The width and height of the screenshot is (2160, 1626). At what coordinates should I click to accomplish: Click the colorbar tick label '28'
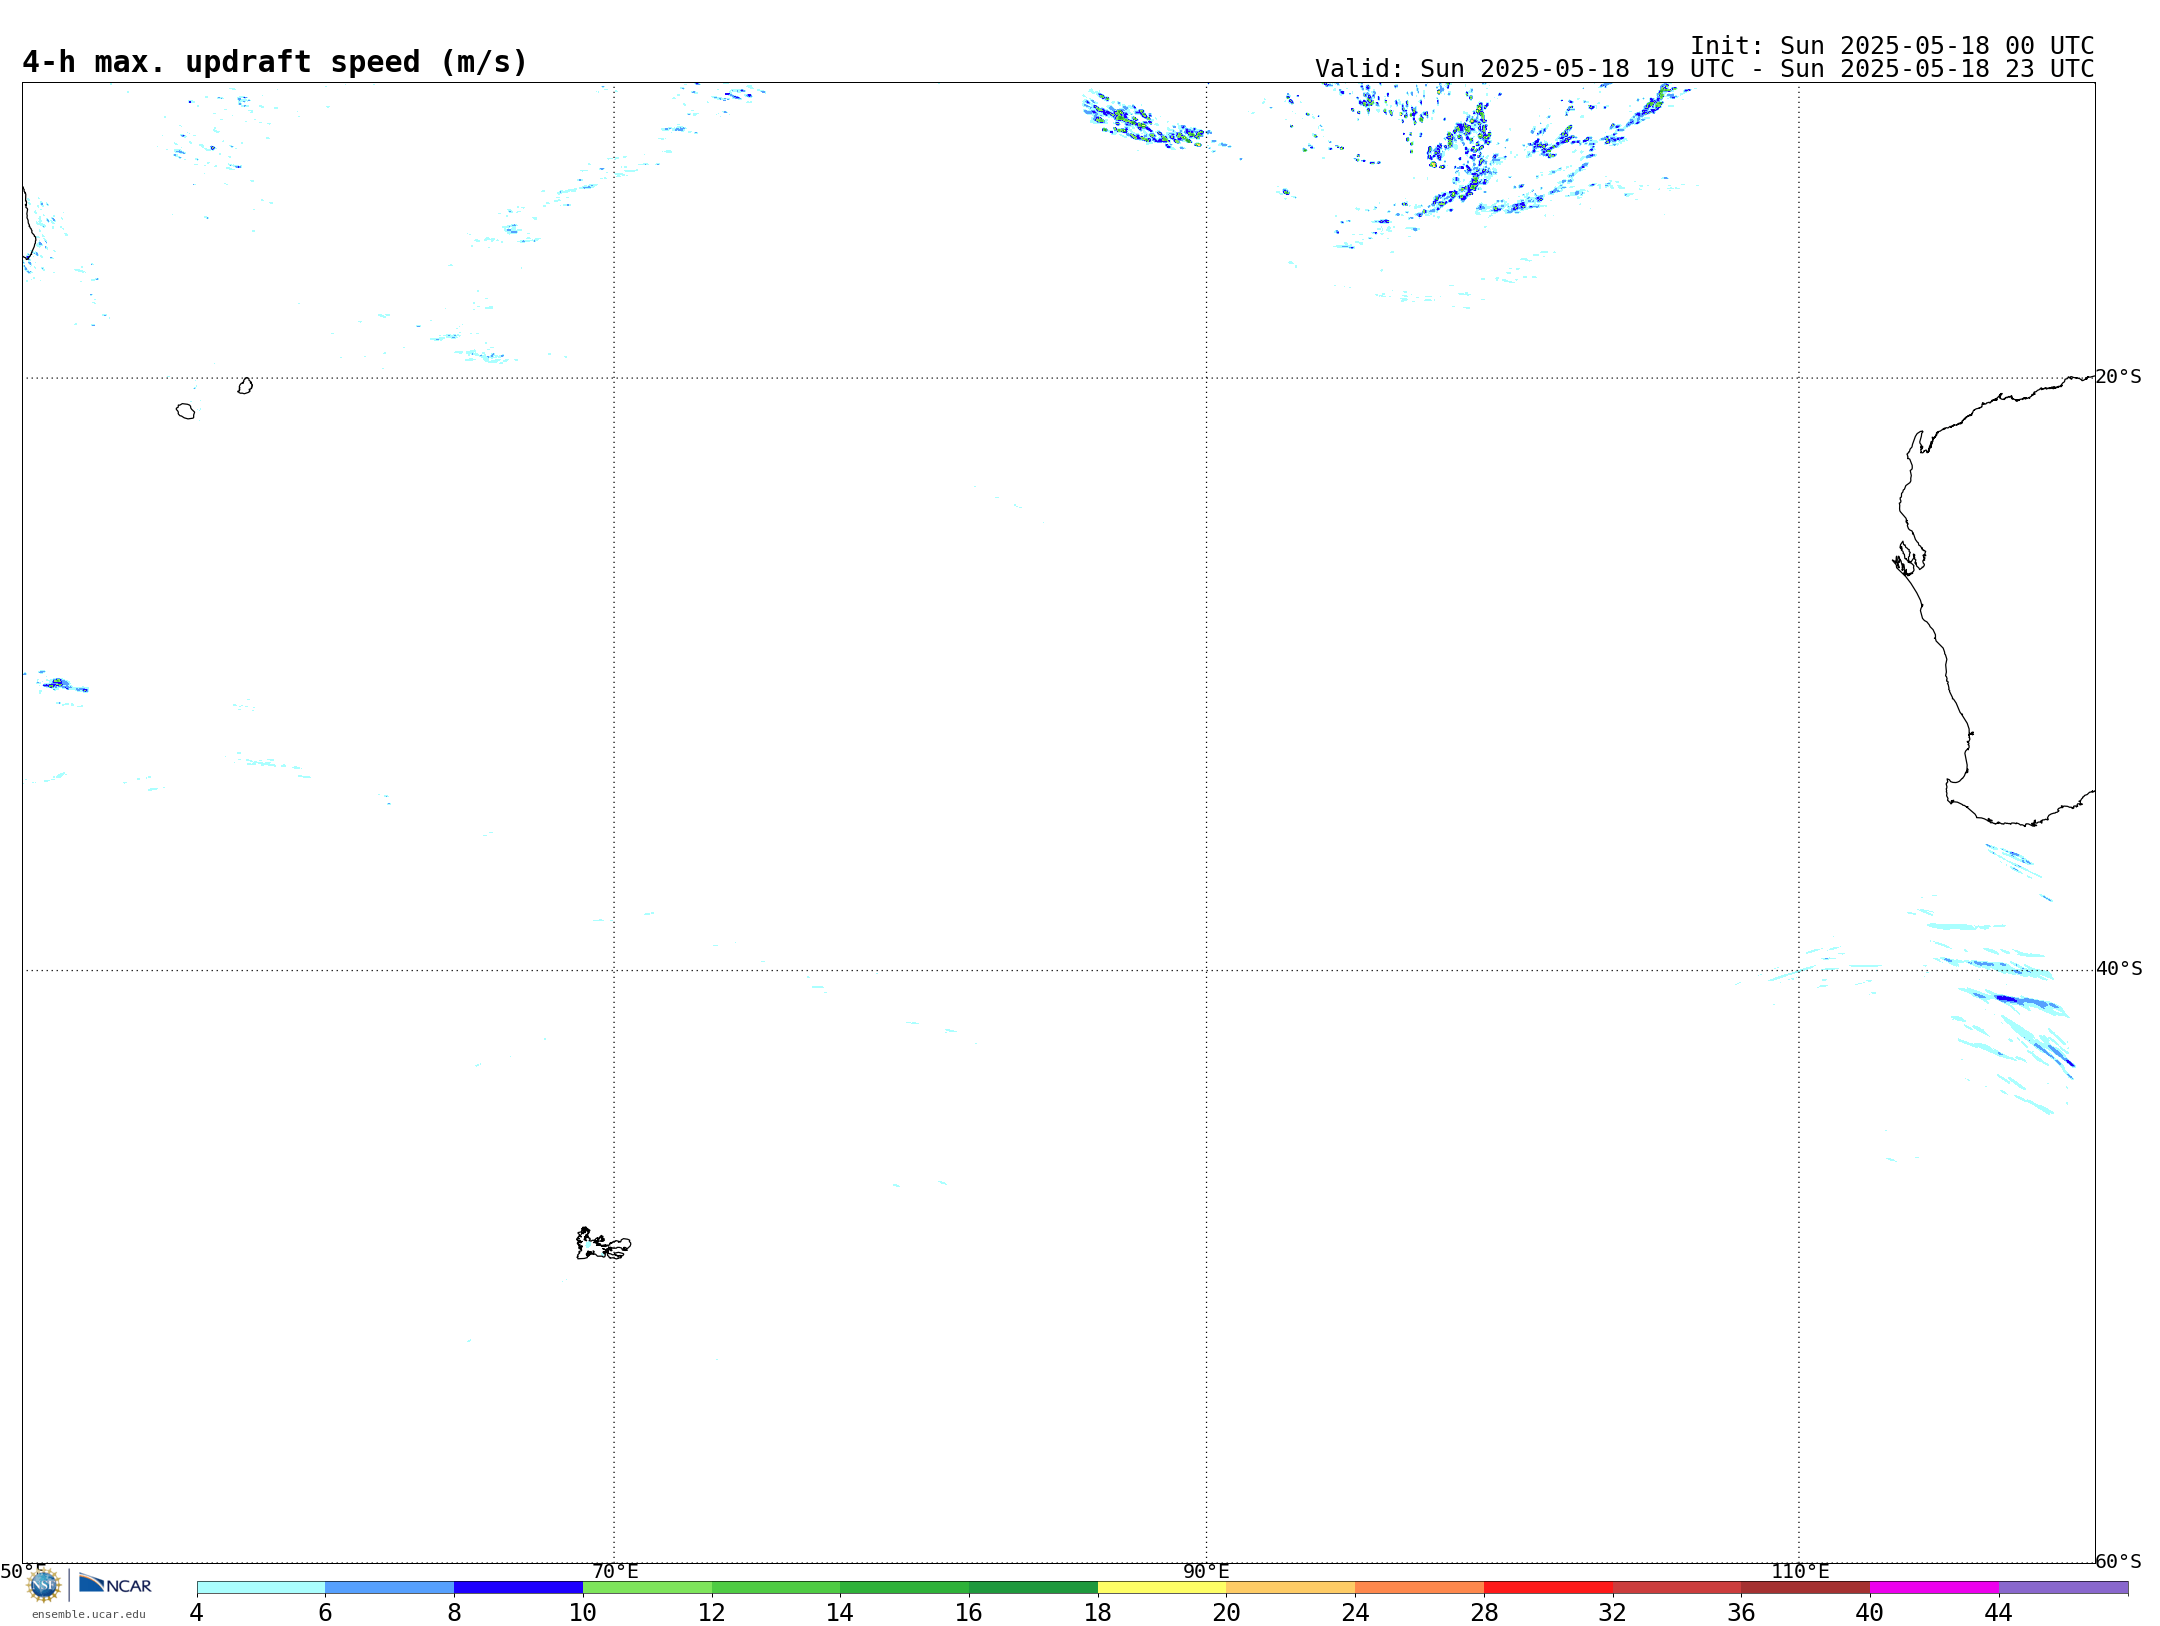click(1485, 1613)
